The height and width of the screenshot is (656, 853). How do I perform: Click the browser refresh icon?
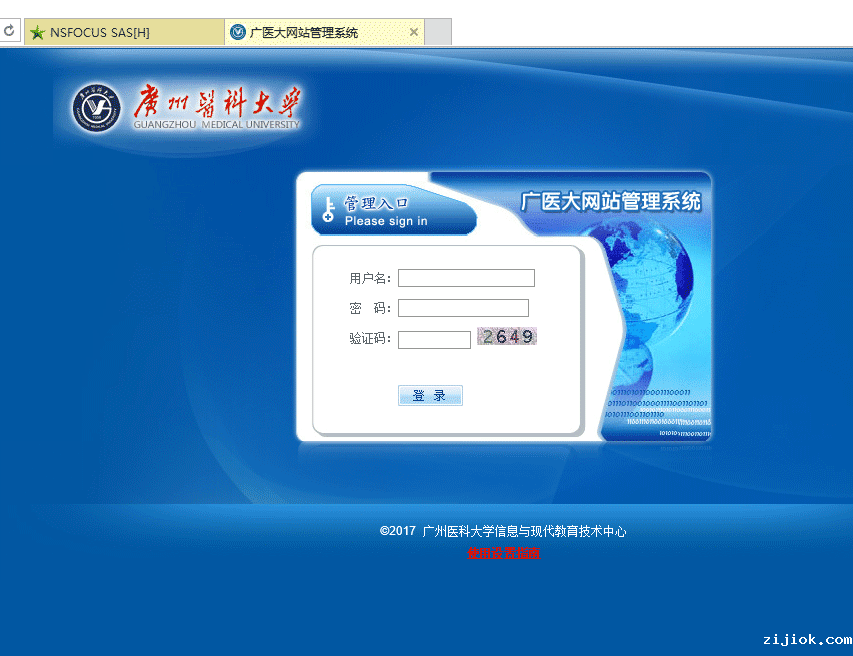pyautogui.click(x=8, y=31)
